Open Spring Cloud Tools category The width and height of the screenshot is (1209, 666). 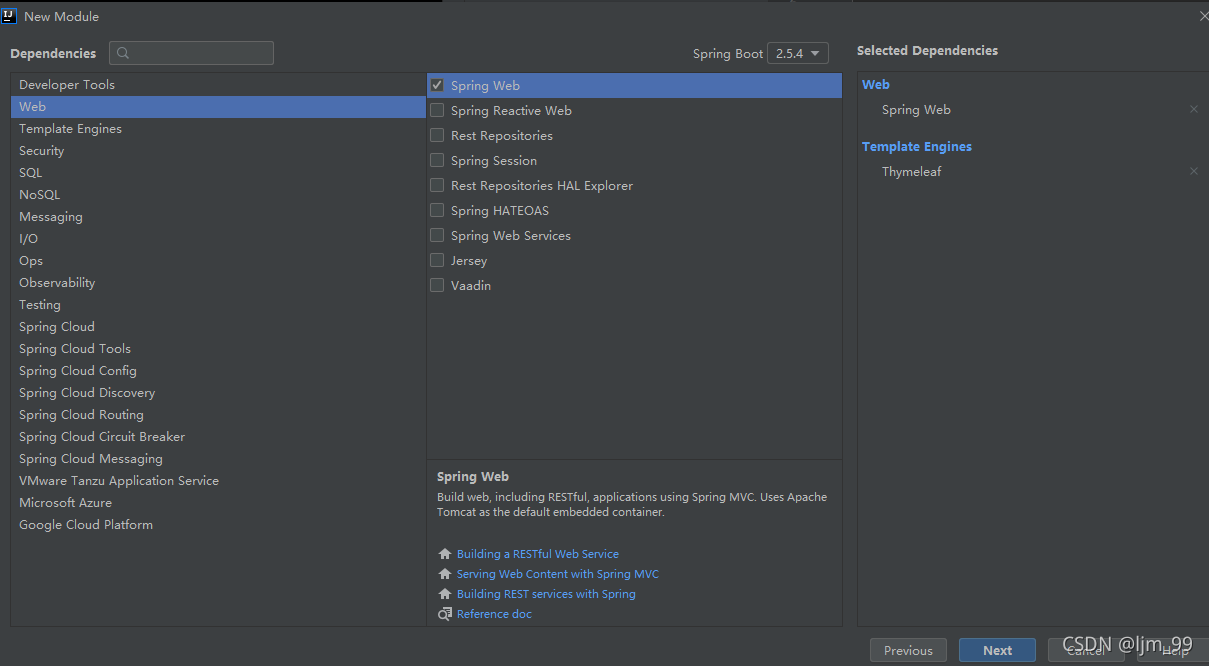tap(218, 349)
